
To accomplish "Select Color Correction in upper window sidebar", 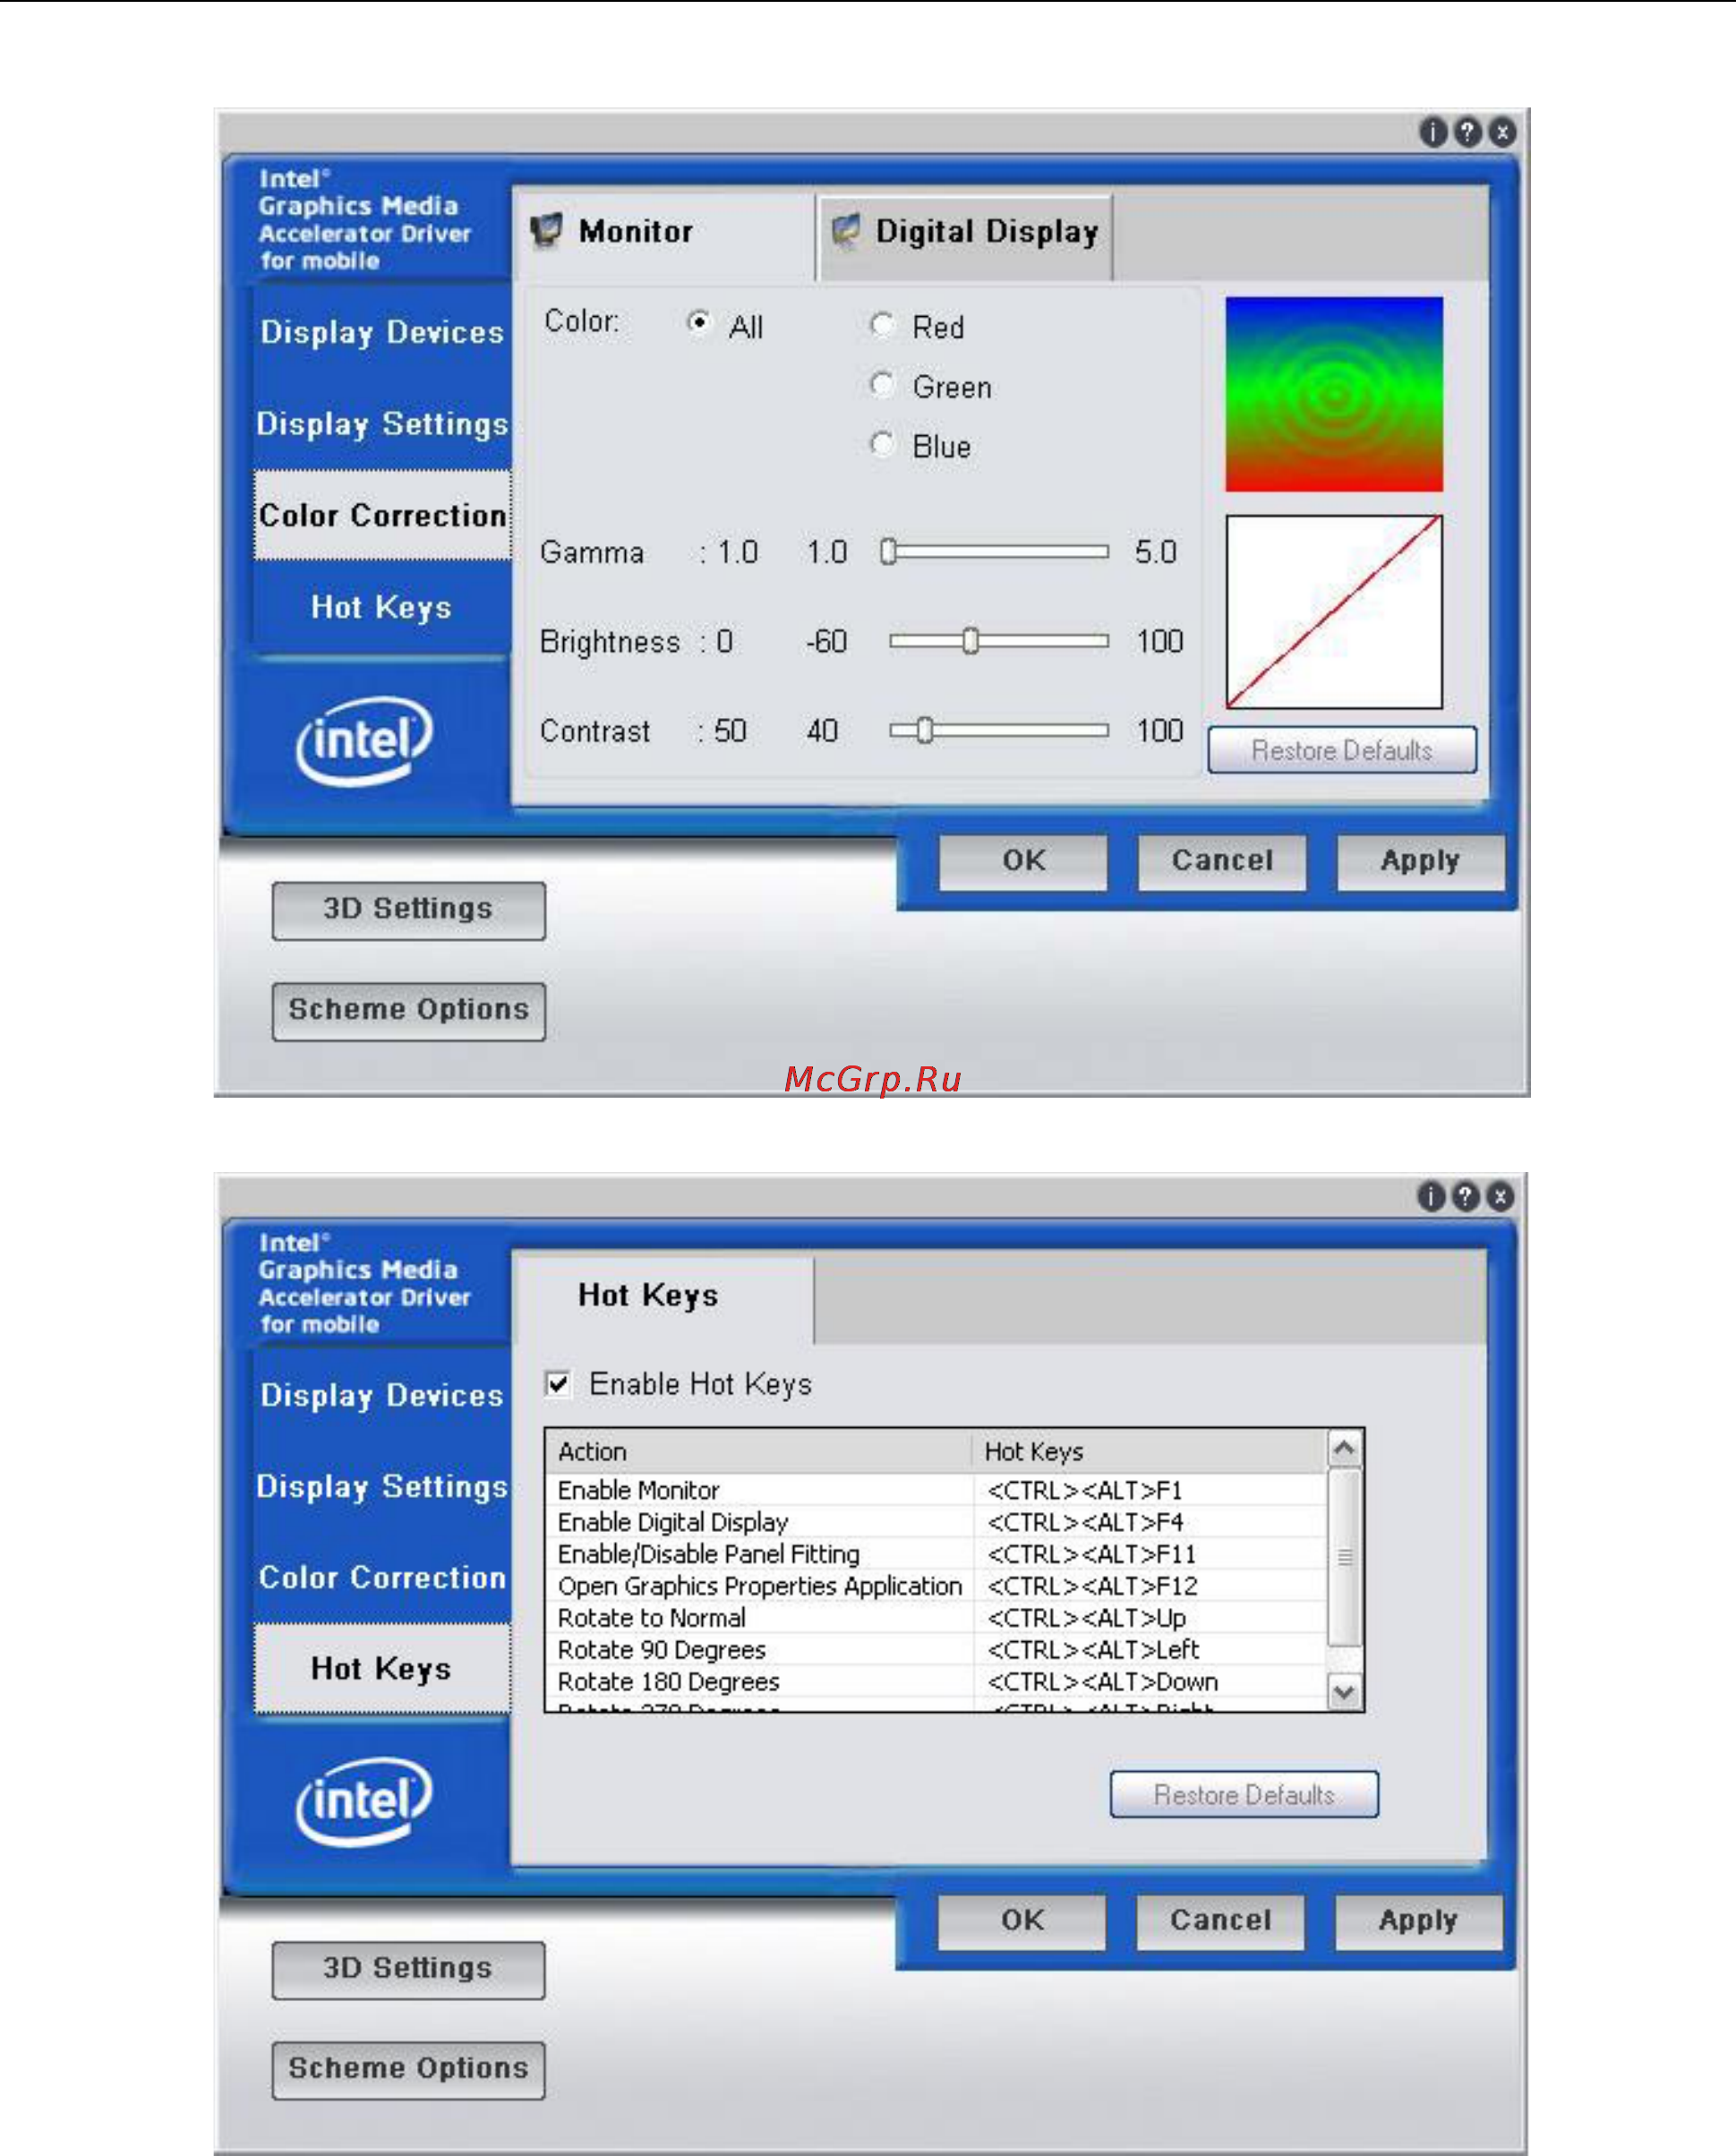I will 382,515.
